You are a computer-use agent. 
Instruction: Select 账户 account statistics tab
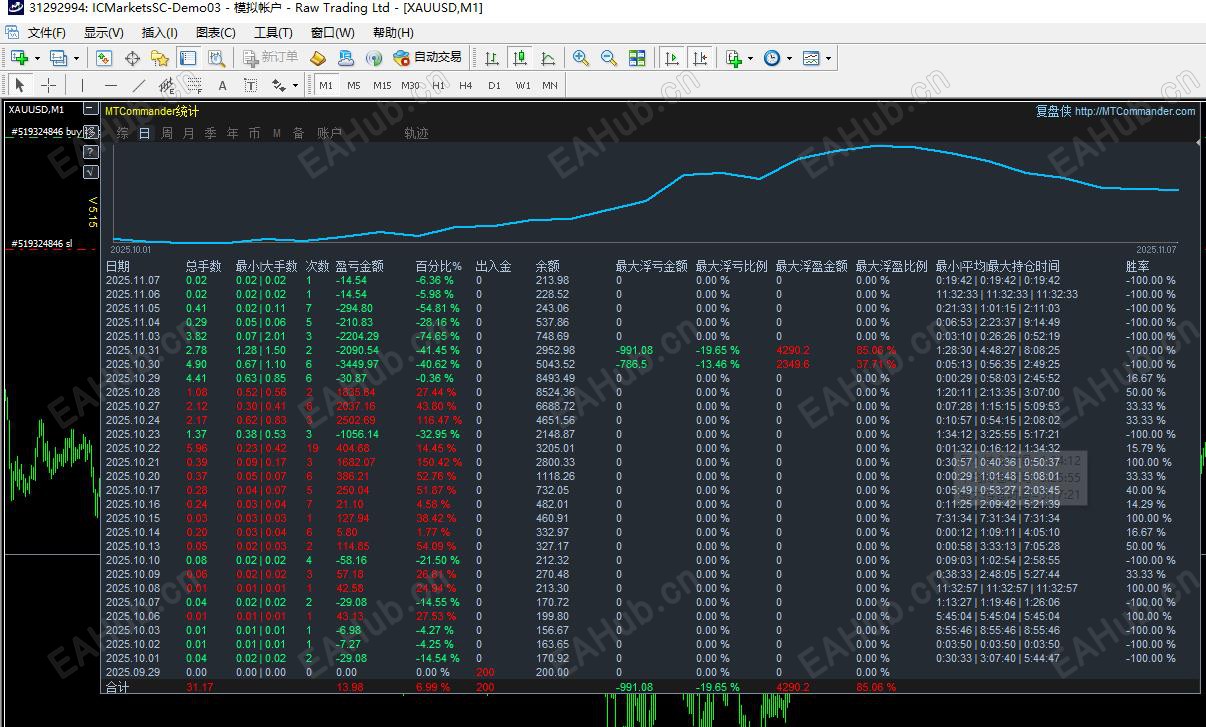point(329,133)
